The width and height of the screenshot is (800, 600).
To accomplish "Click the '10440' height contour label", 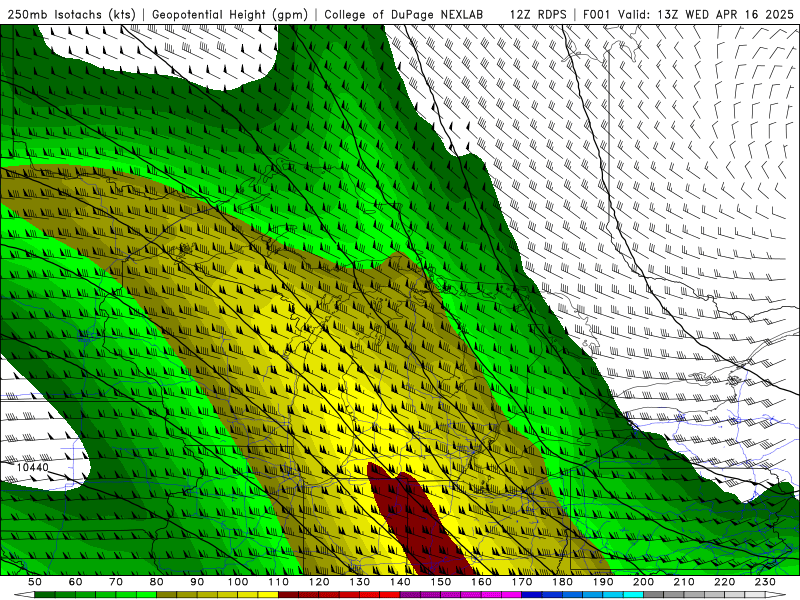I will (33, 467).
